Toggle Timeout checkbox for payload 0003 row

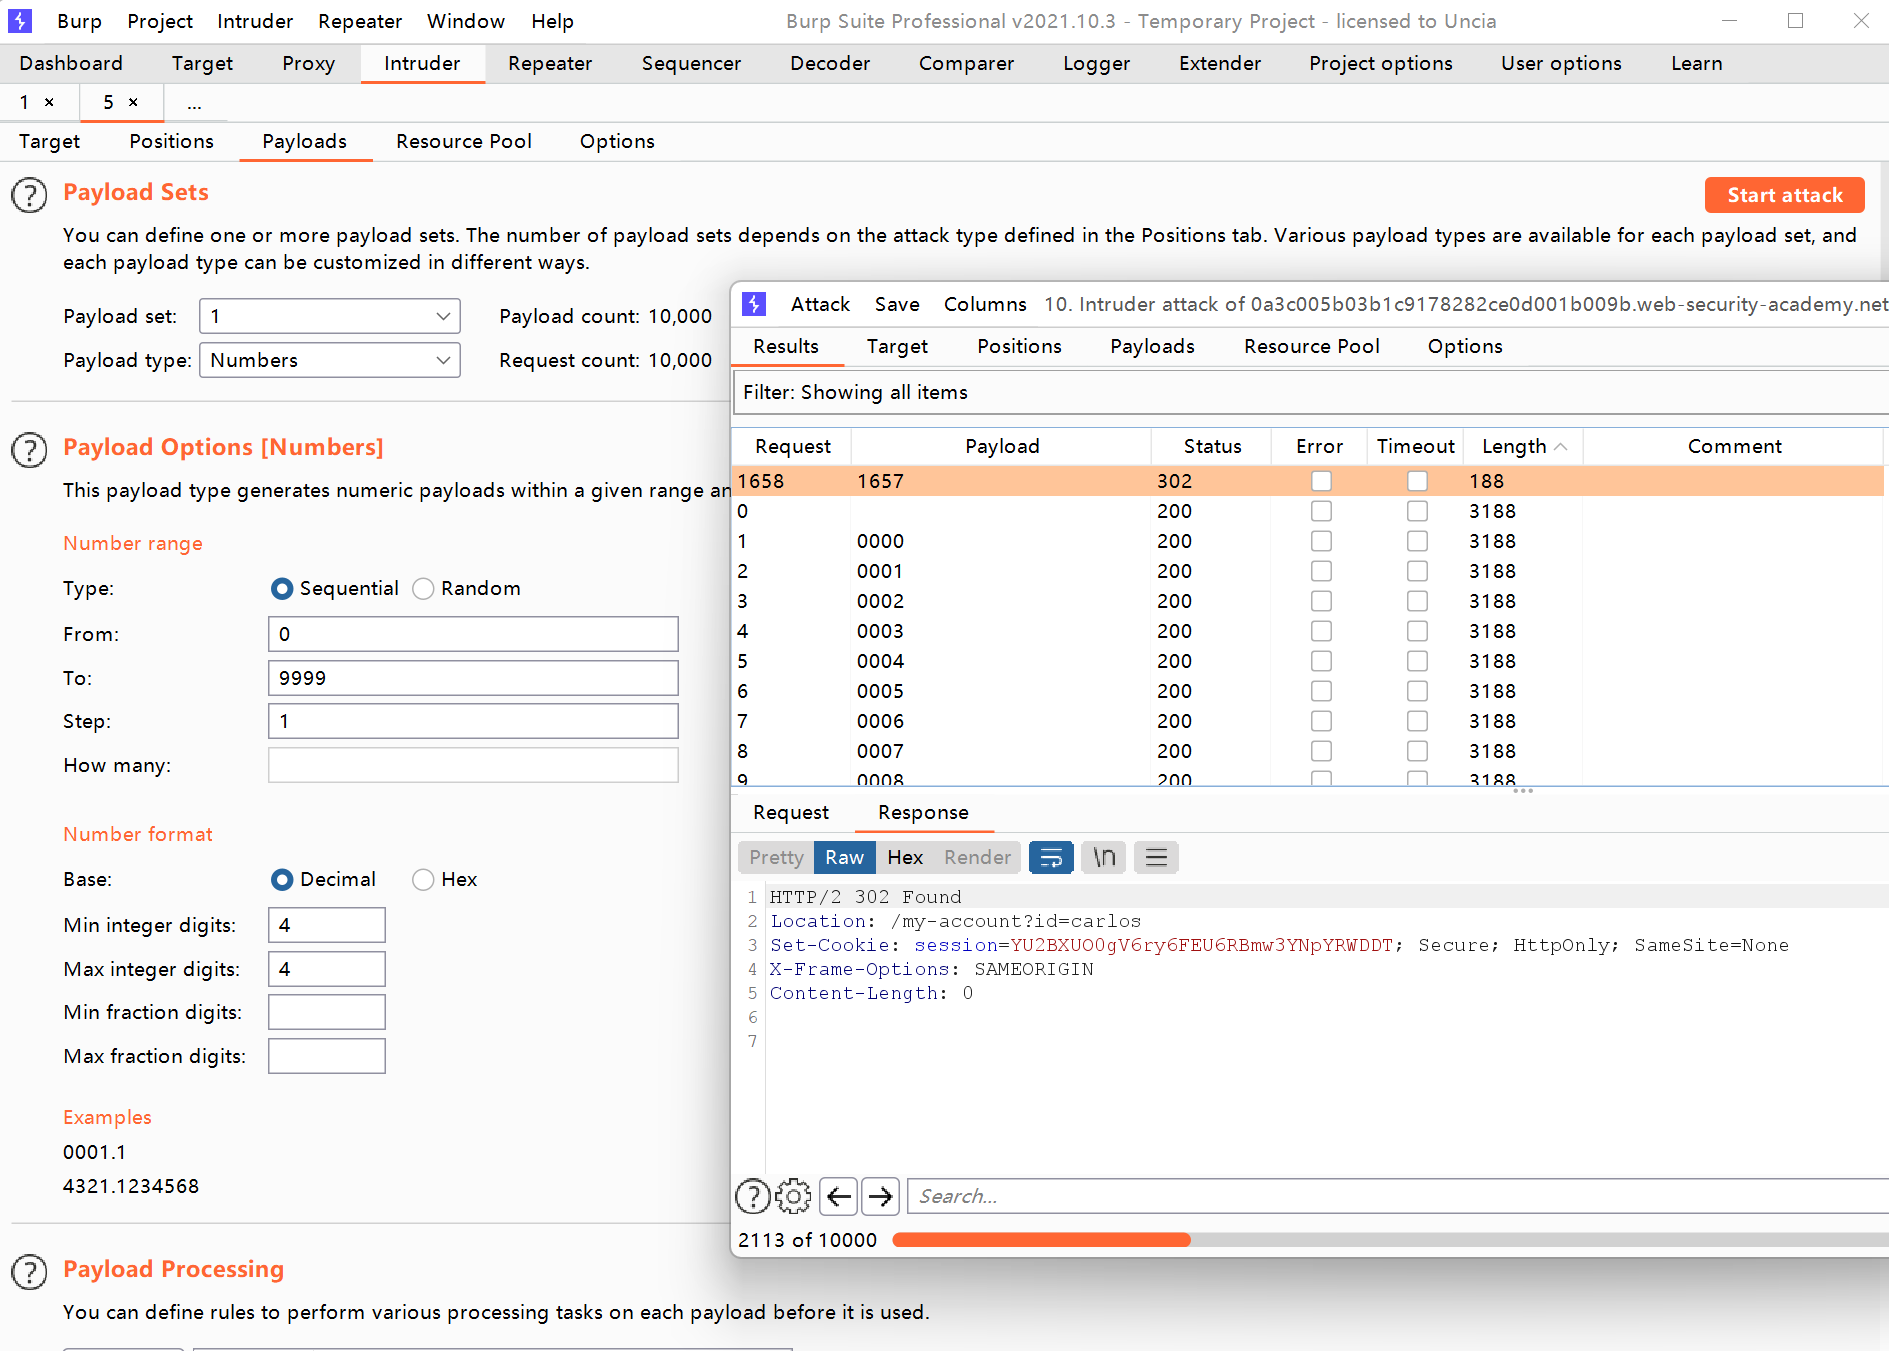(x=1417, y=631)
